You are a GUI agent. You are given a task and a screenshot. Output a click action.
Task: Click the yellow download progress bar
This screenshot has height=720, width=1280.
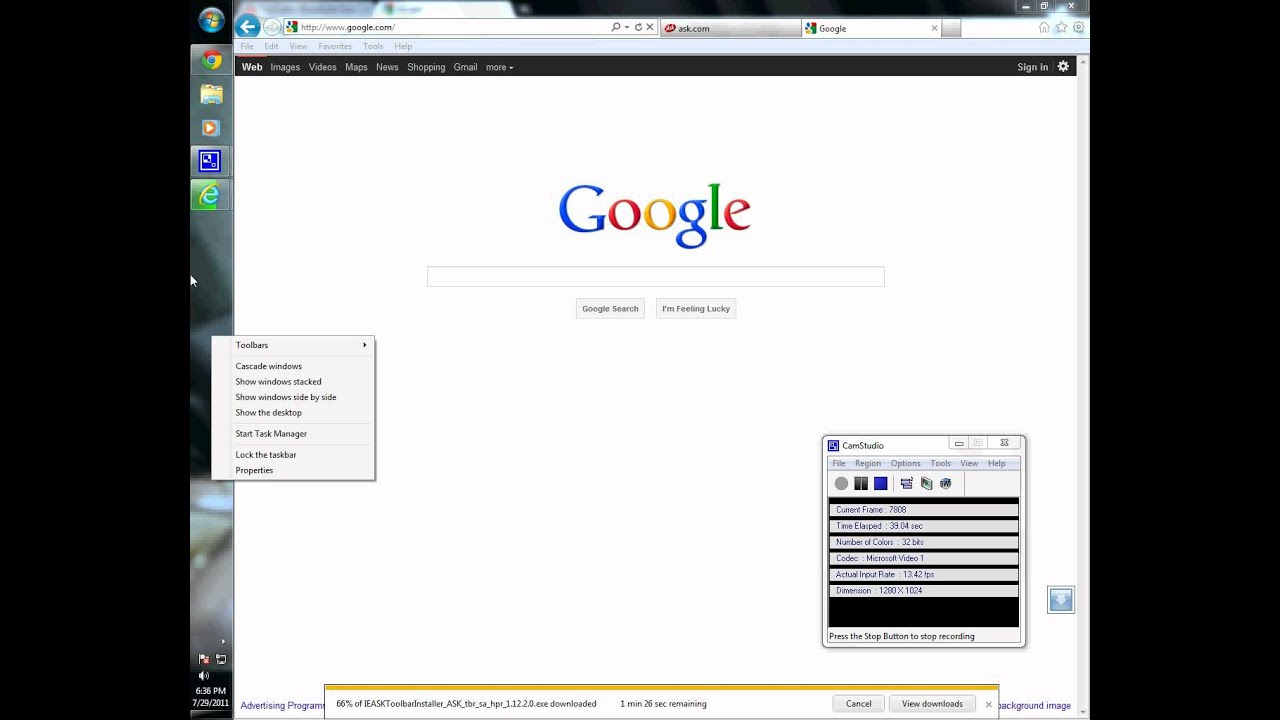(x=661, y=688)
